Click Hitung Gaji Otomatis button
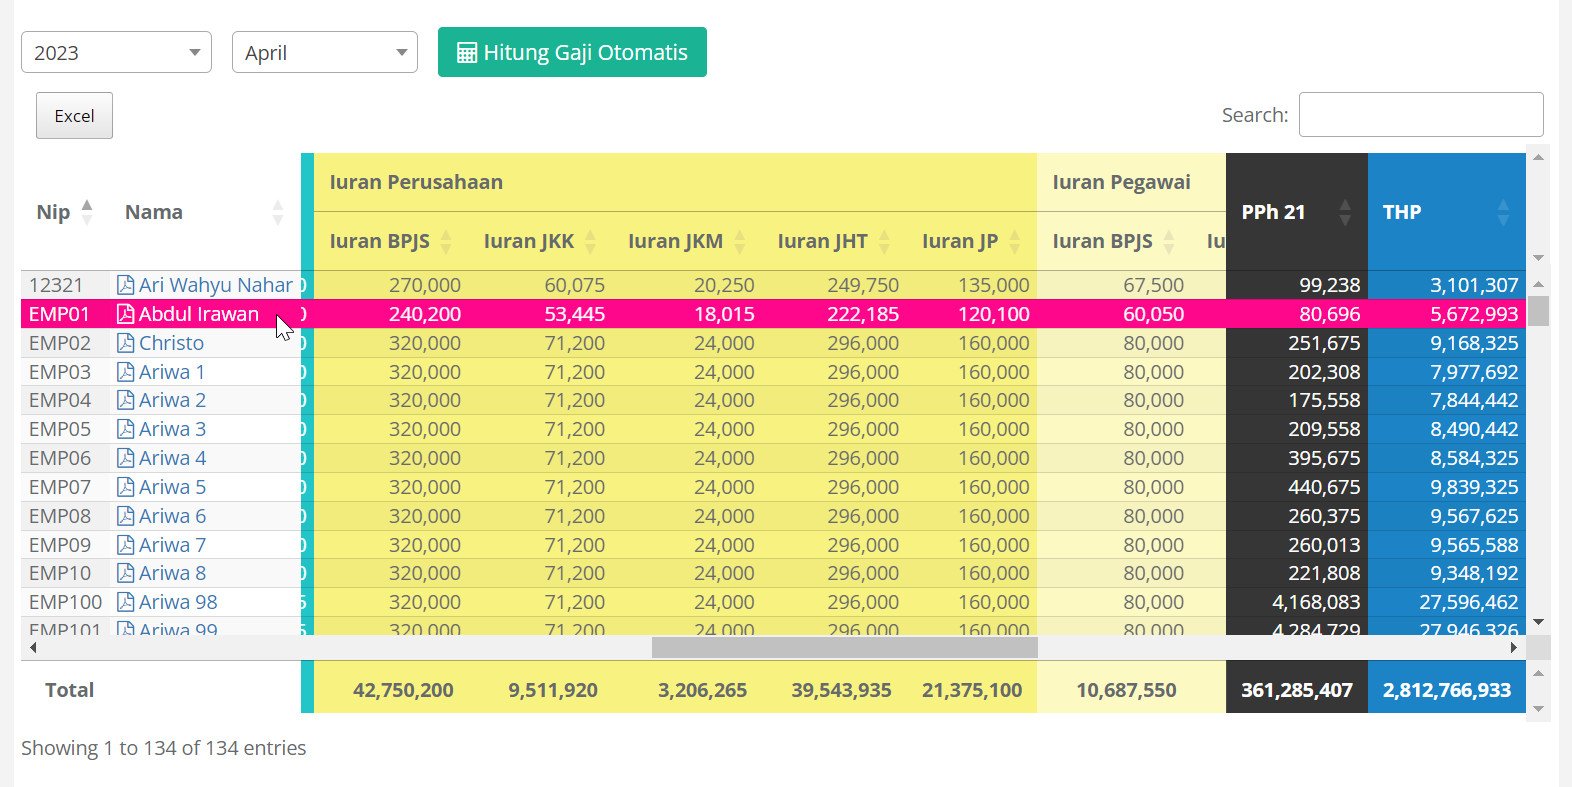 (572, 52)
